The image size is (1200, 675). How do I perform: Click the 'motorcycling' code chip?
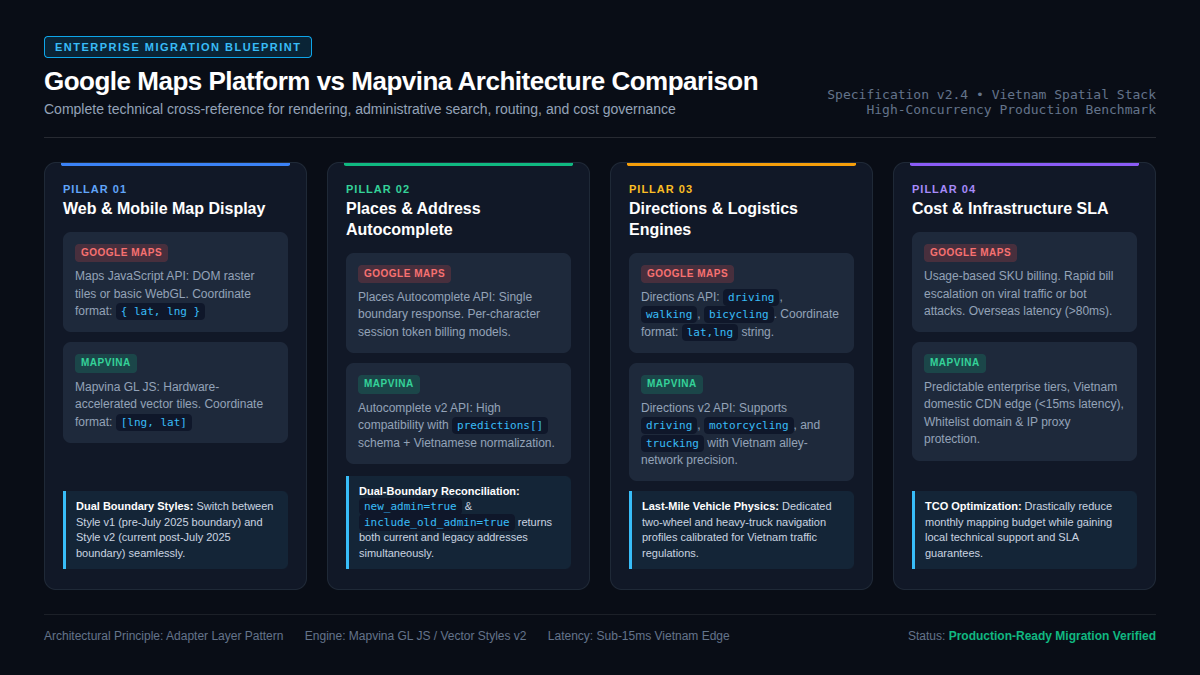[749, 426]
